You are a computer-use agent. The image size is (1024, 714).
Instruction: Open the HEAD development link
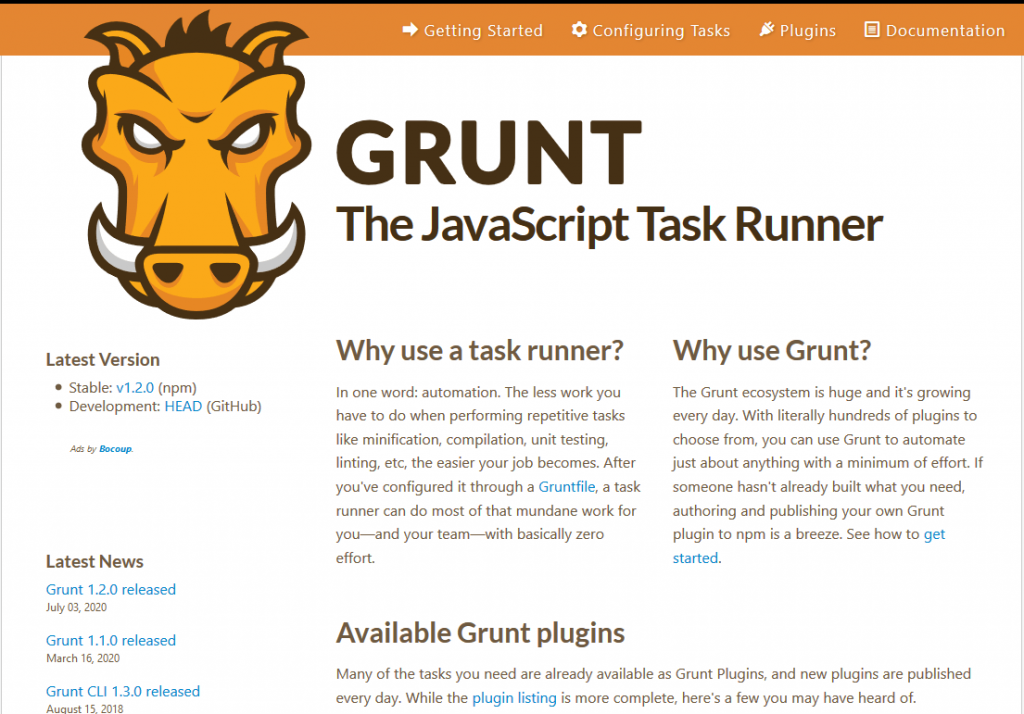coord(183,406)
